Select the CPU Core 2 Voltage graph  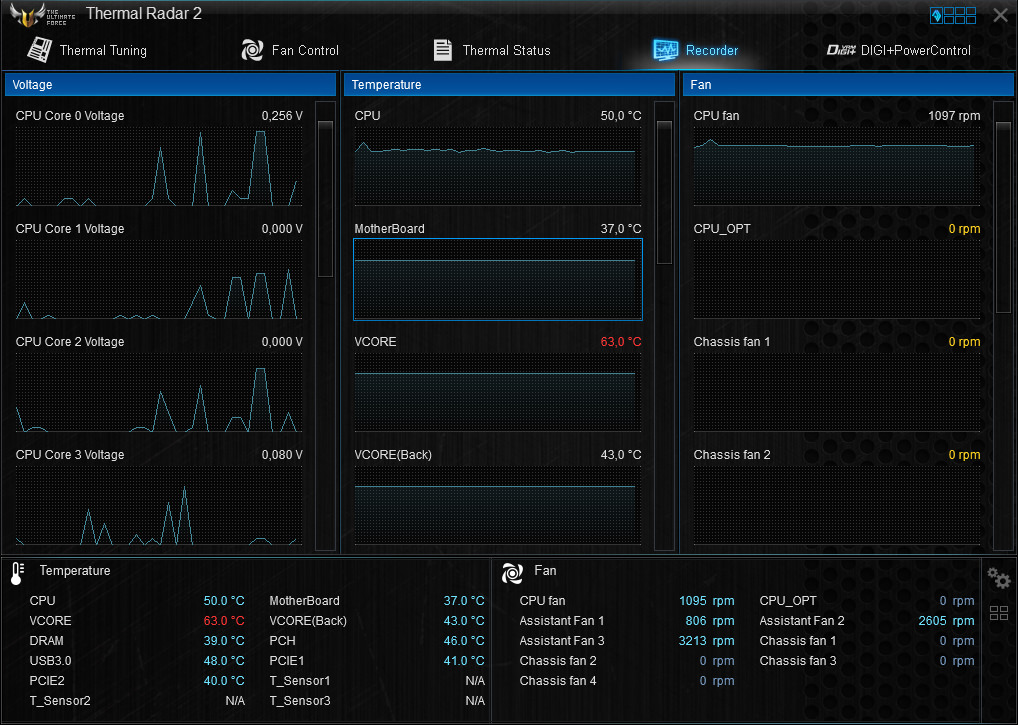click(159, 392)
